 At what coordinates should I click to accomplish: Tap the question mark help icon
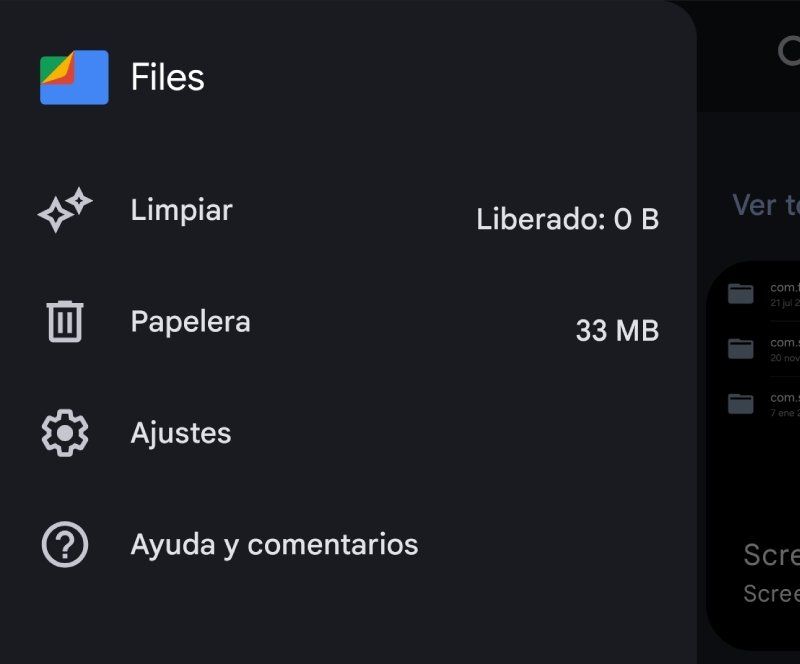(64, 544)
